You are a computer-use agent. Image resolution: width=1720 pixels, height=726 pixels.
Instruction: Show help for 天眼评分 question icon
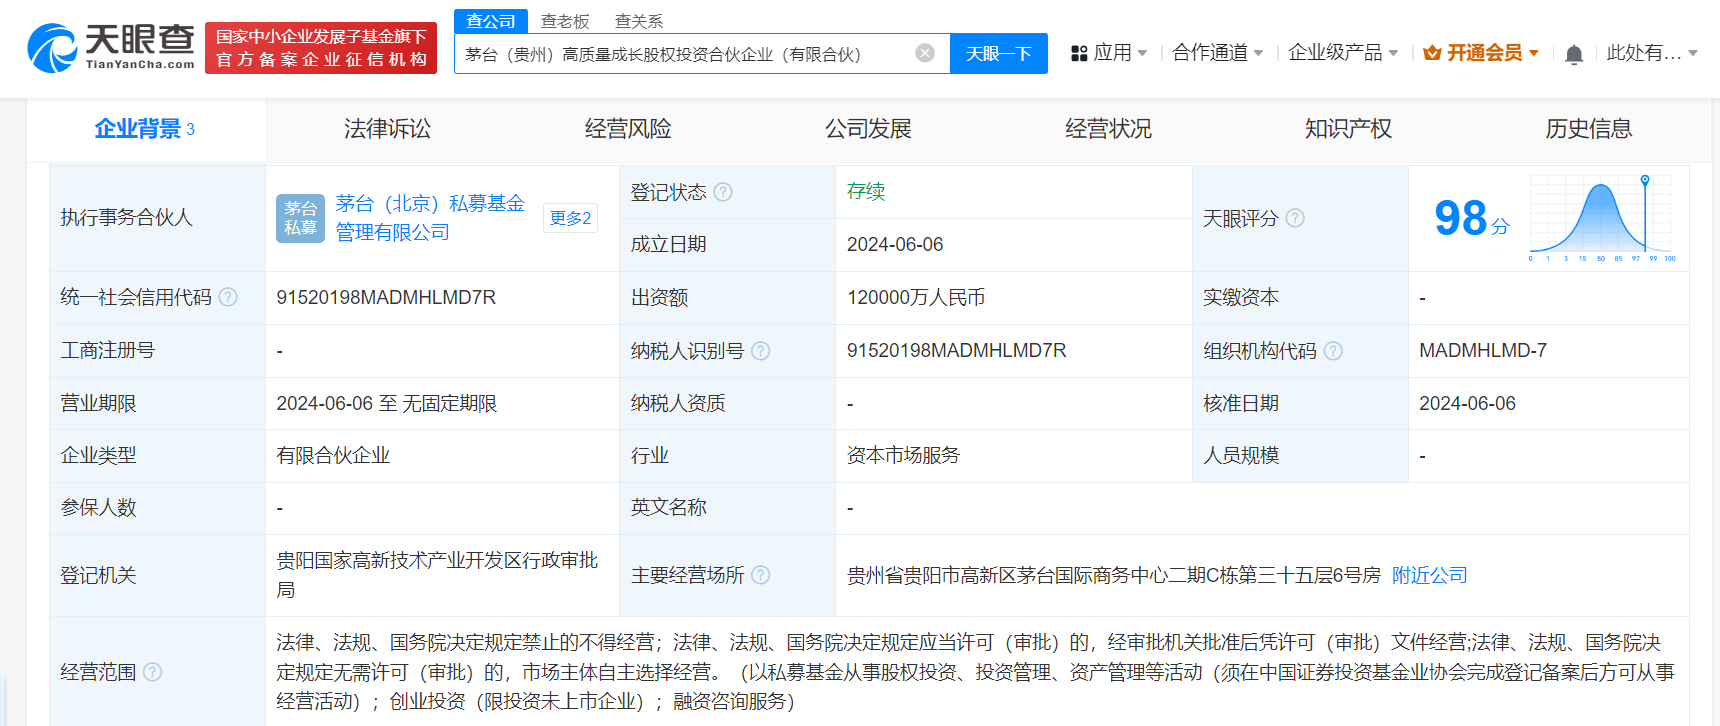point(1295,218)
